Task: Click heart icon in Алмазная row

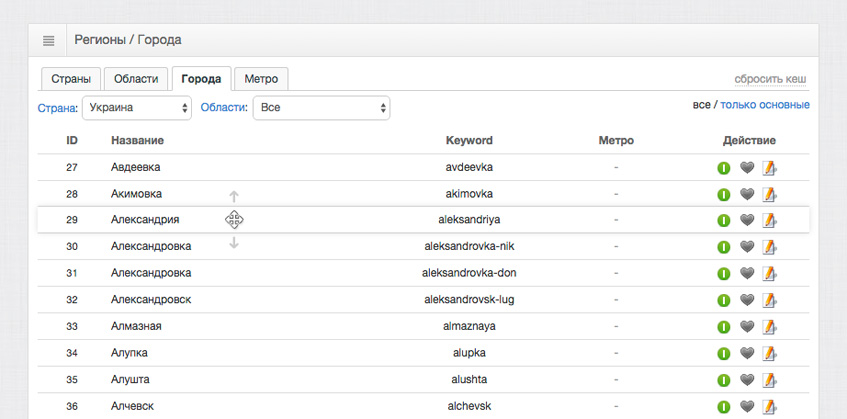Action: point(747,327)
